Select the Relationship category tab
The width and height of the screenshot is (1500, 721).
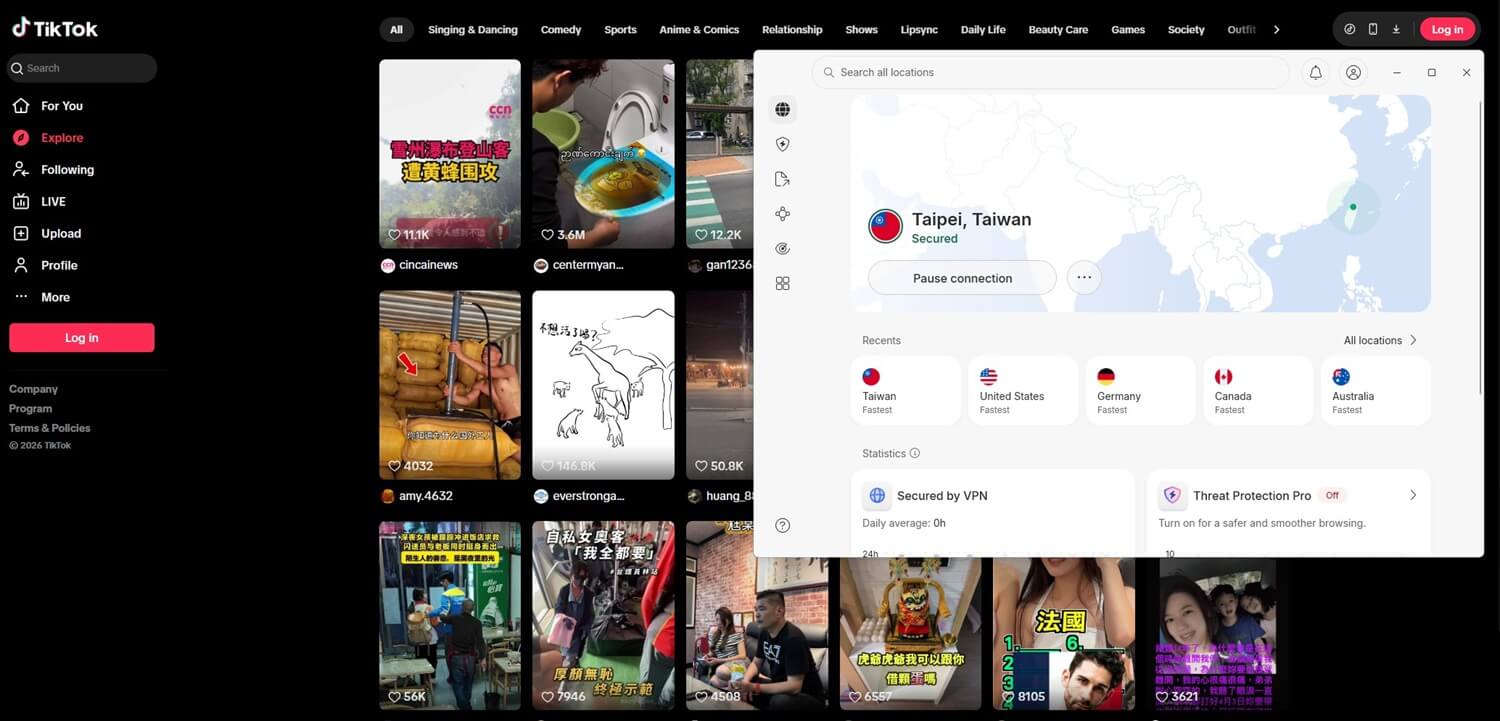792,30
